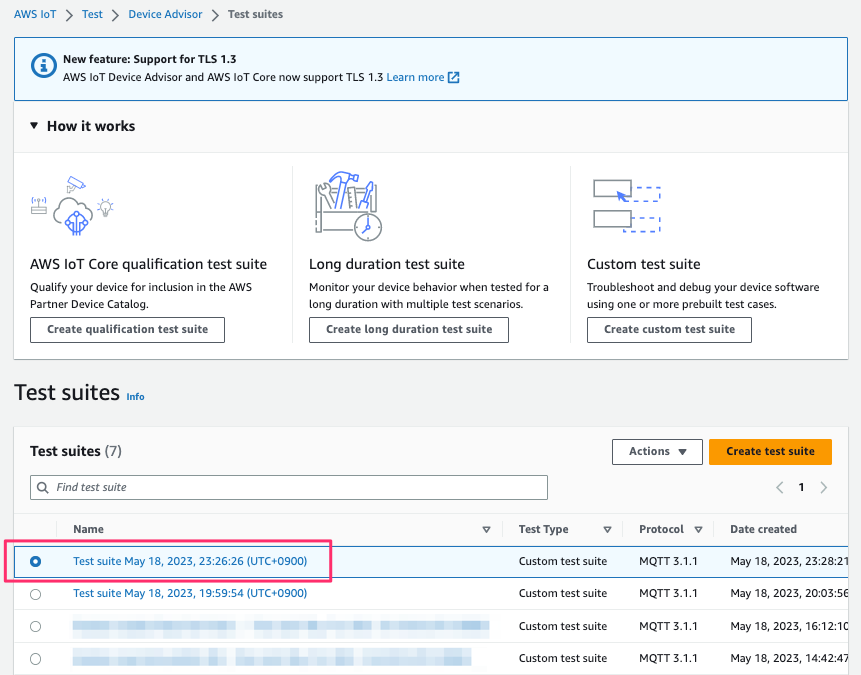The width and height of the screenshot is (861, 675).
Task: Select radio for Test suite 23:26:26
Action: [36, 562]
